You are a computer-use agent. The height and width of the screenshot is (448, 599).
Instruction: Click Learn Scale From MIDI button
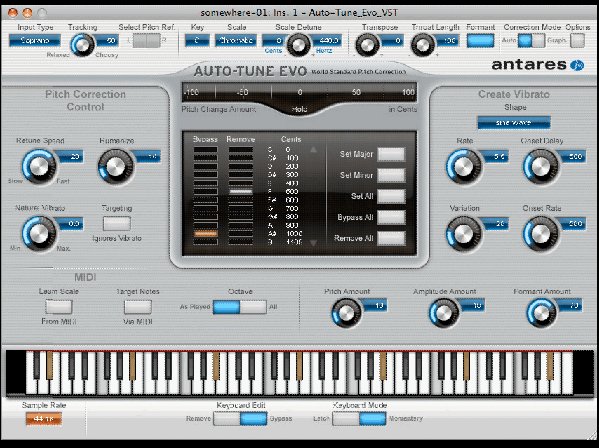click(59, 306)
